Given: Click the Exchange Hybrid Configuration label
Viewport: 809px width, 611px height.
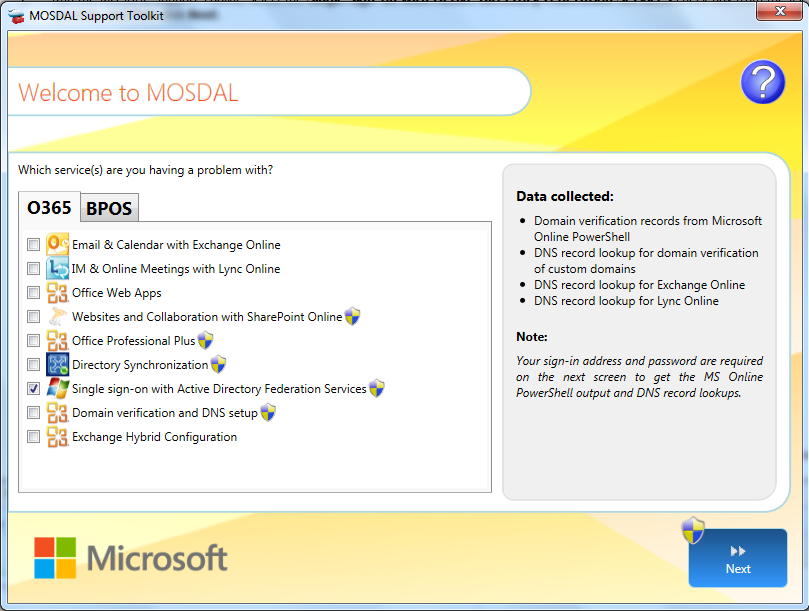Looking at the screenshot, I should coord(154,437).
